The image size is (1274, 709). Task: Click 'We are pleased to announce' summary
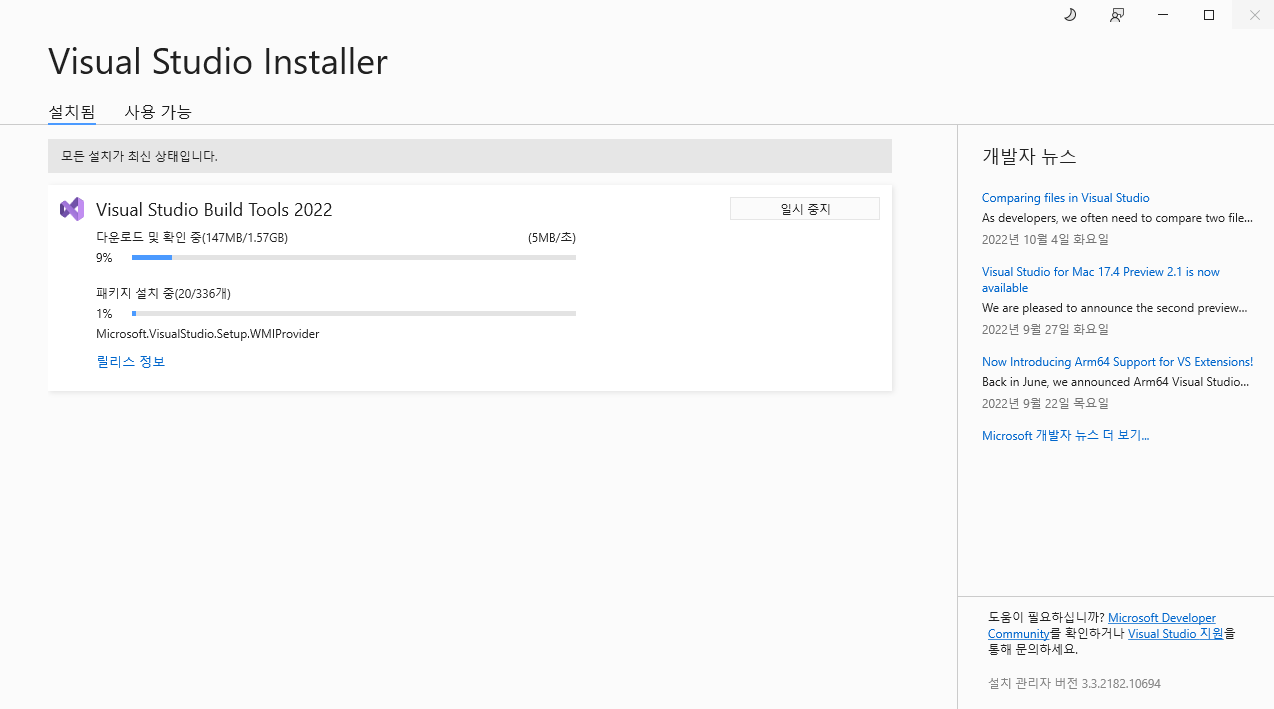point(1115,308)
